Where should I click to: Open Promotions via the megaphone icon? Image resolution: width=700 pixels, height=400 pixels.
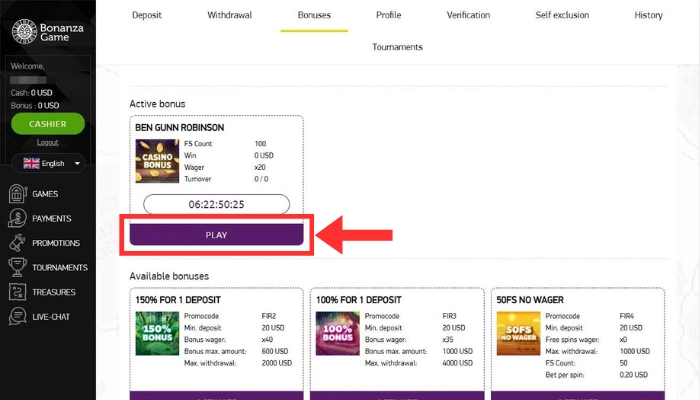[17, 243]
